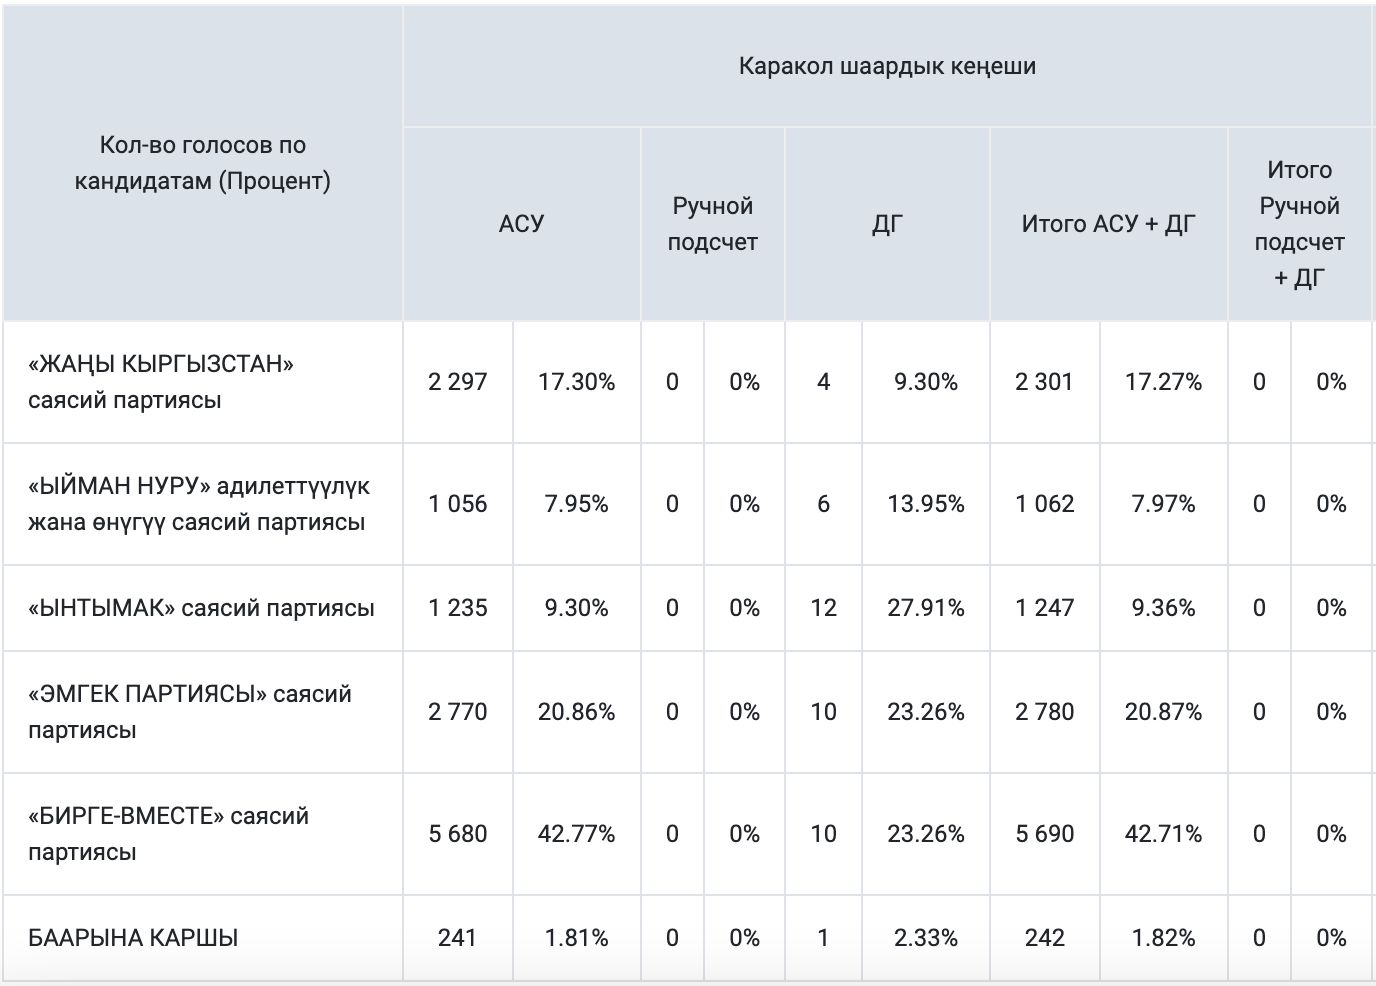The width and height of the screenshot is (1376, 986).
Task: Click the Каракол шаардык кеңеши header
Action: pyautogui.click(x=887, y=66)
